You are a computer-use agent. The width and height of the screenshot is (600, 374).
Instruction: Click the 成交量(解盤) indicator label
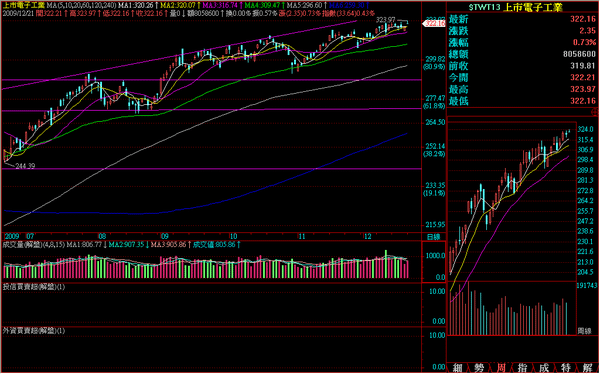point(22,244)
